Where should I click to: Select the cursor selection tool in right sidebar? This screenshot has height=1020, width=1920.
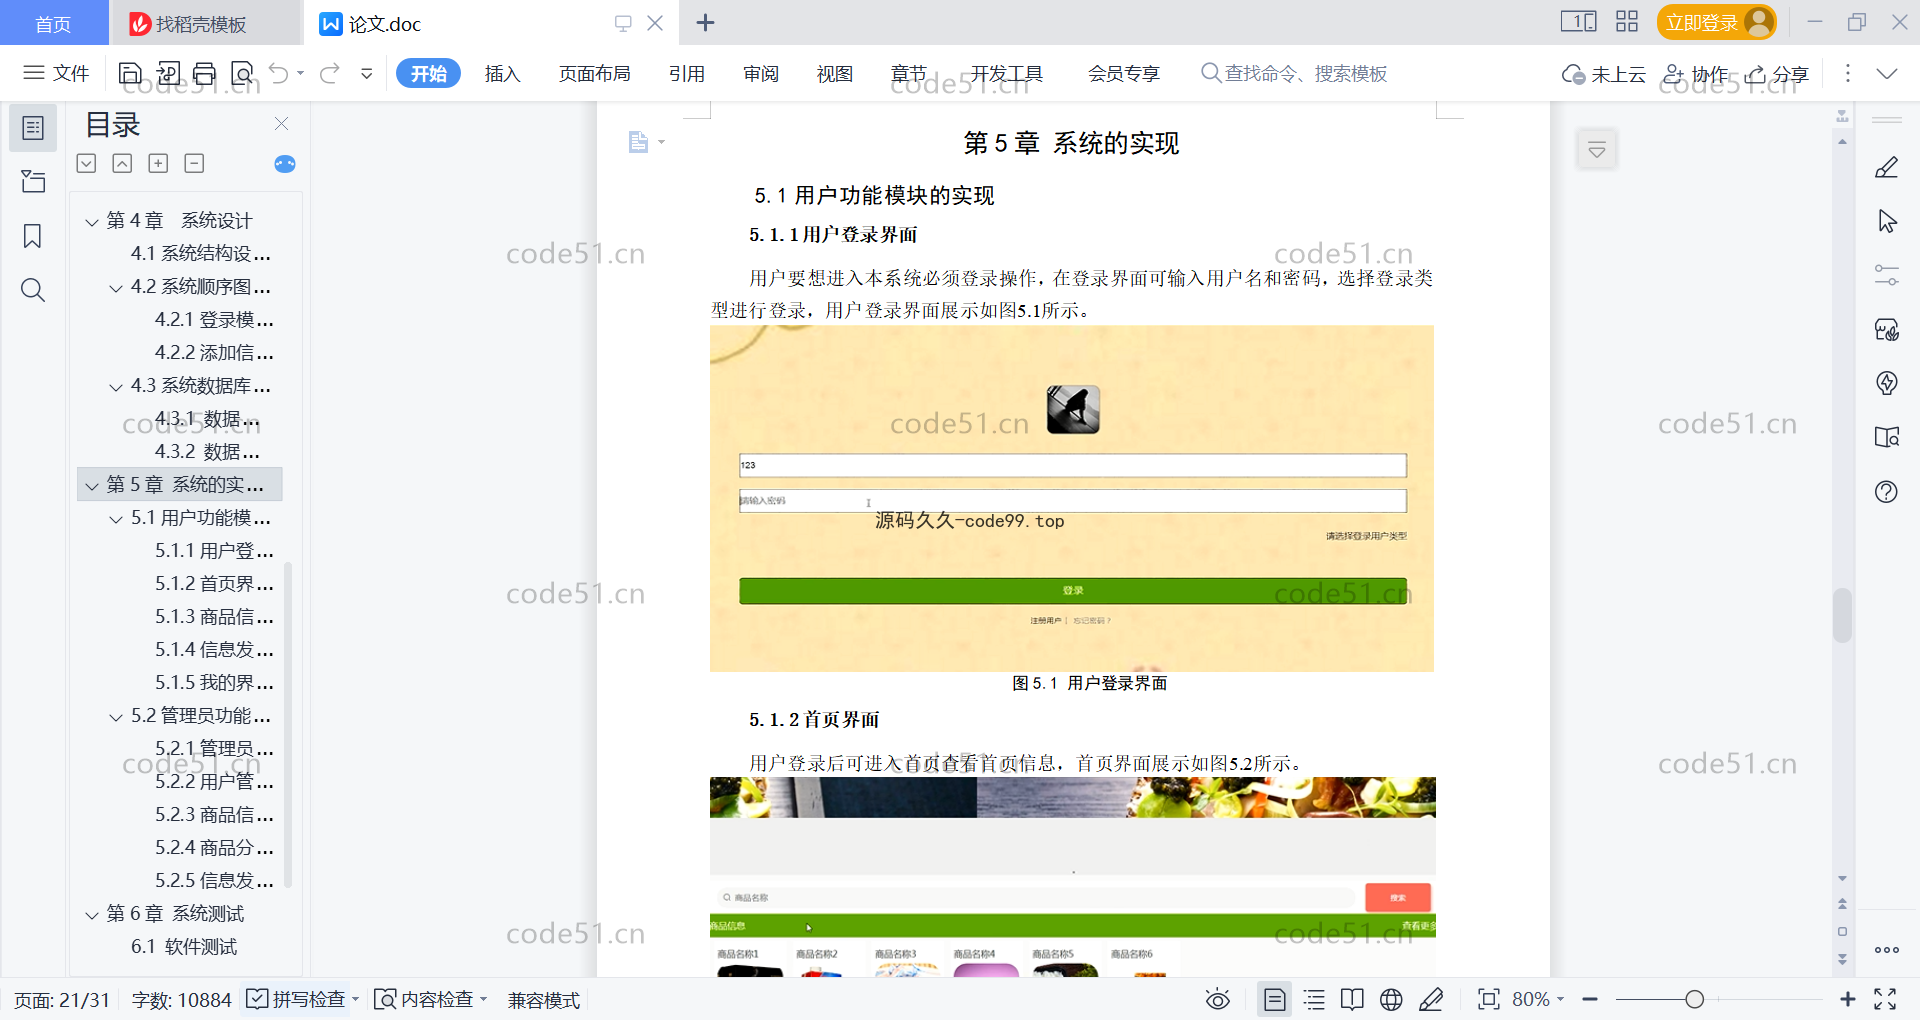1886,221
